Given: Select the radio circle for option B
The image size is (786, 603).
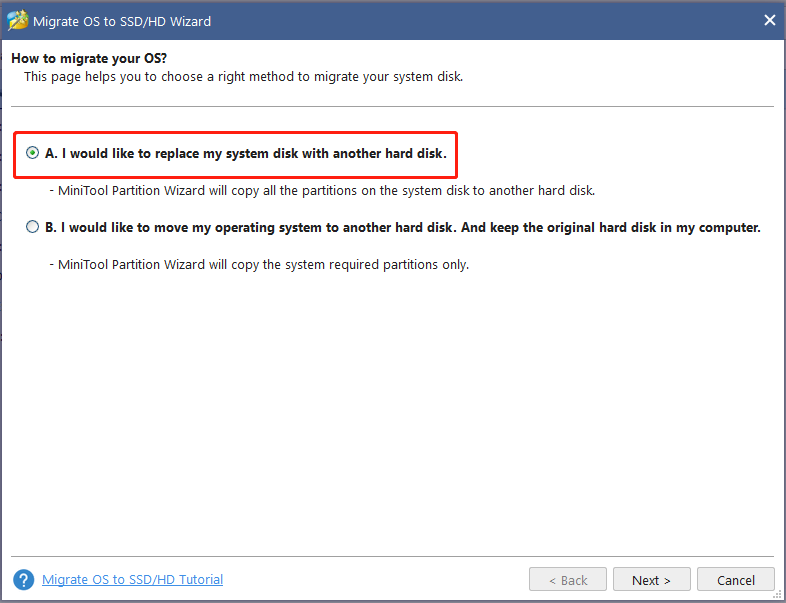Looking at the screenshot, I should coord(32,227).
